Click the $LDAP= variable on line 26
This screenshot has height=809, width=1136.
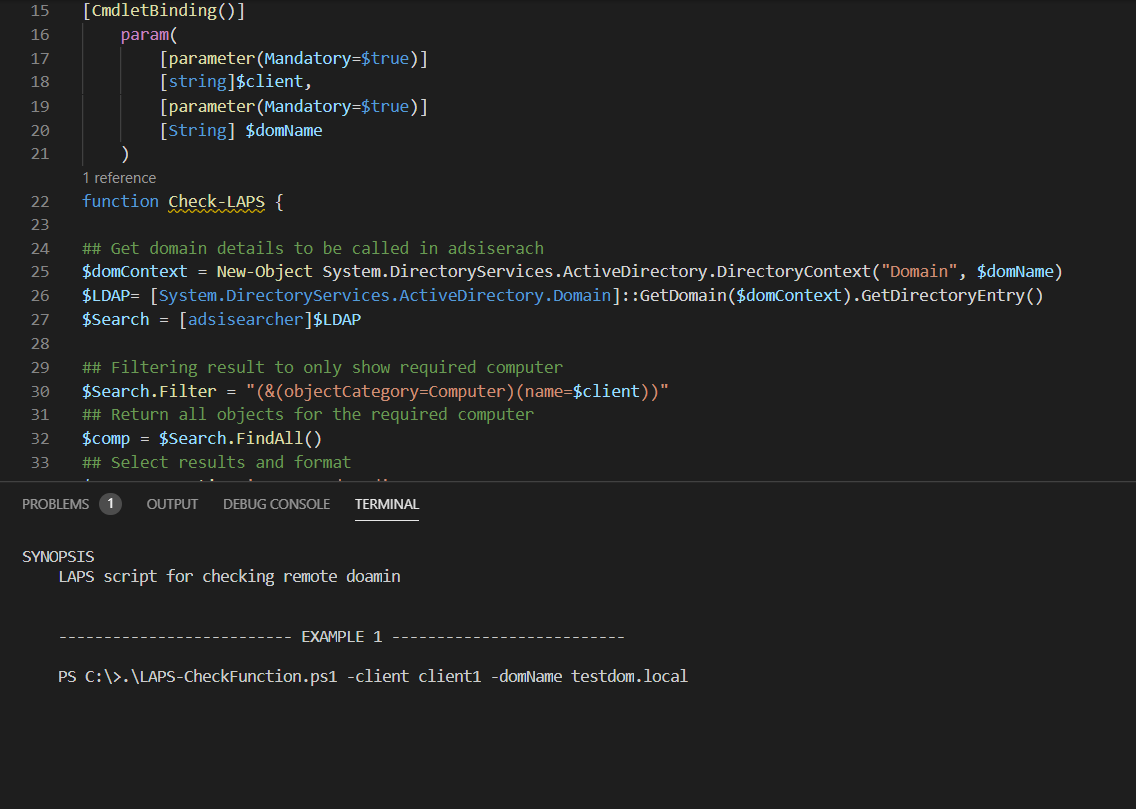pyautogui.click(x=110, y=295)
